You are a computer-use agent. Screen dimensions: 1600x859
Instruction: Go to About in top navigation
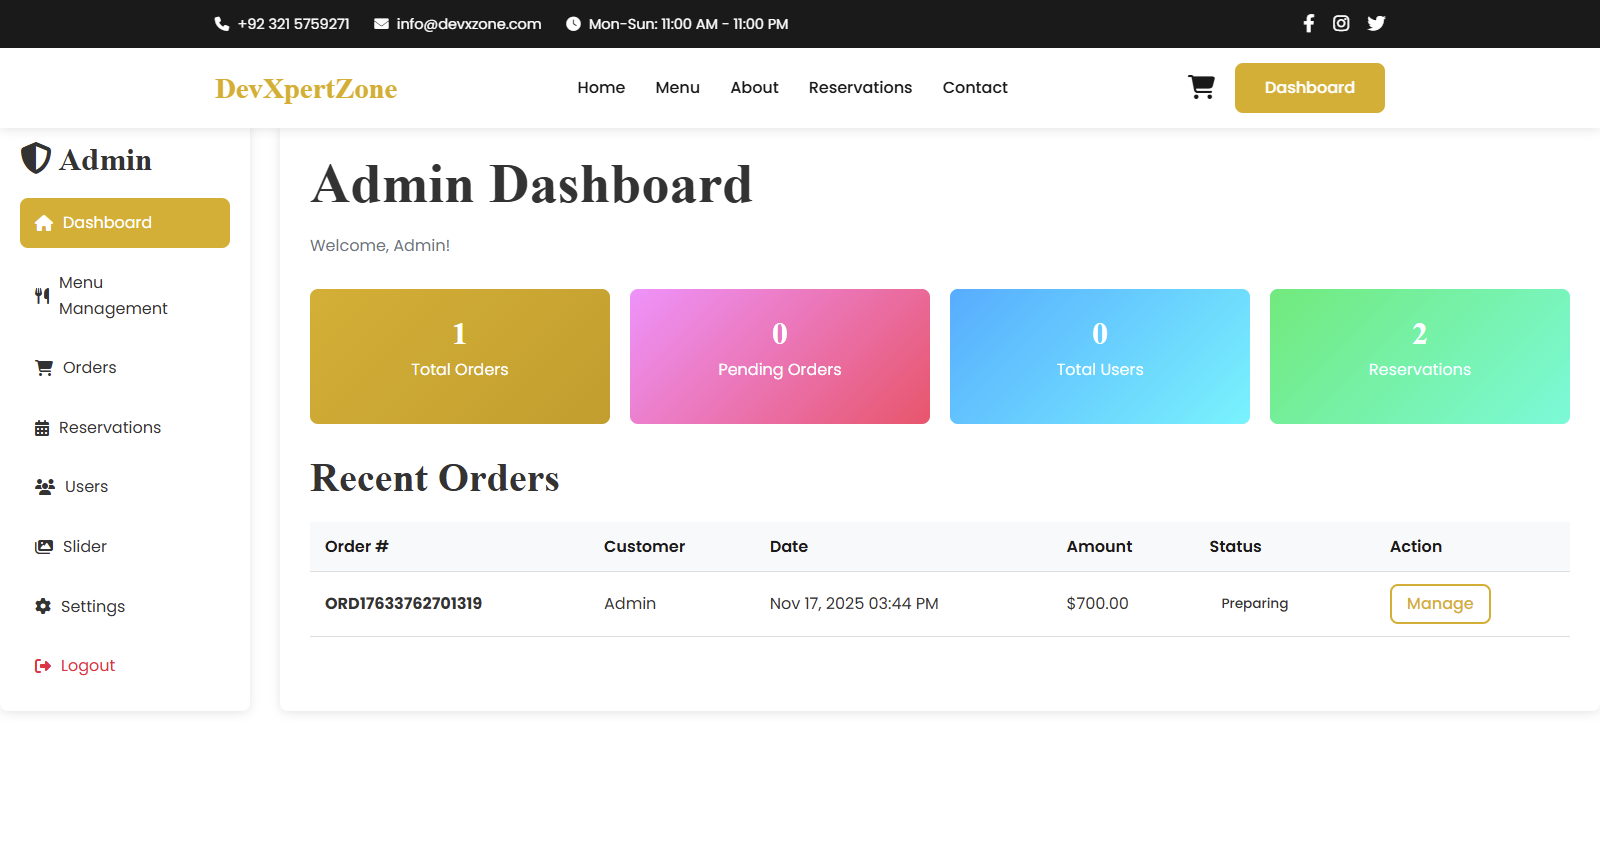pos(754,88)
